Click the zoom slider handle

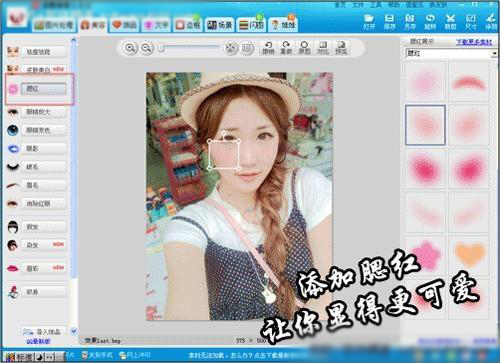click(161, 48)
